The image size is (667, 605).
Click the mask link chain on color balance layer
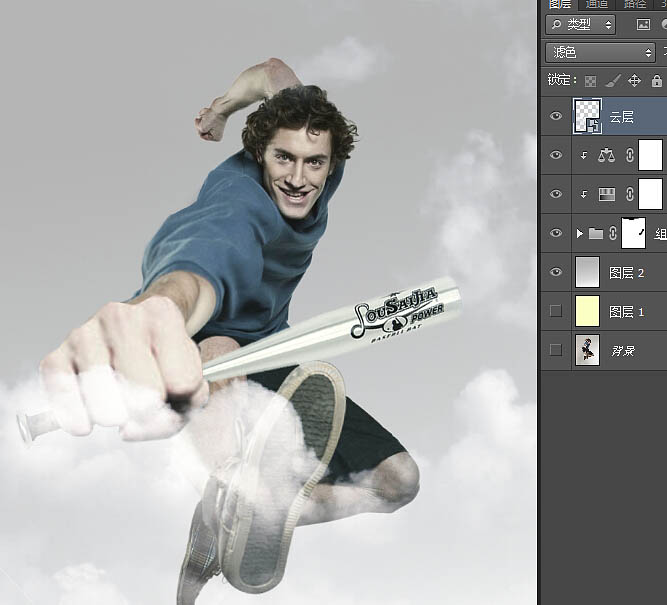click(x=630, y=155)
